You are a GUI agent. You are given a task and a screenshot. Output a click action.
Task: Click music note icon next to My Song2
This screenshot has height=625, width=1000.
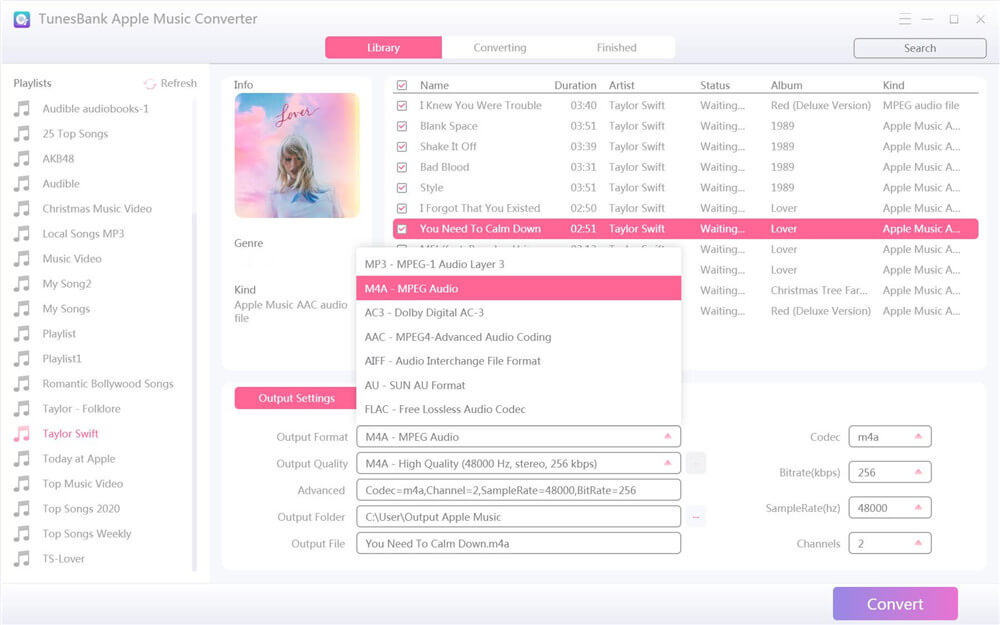tap(22, 284)
